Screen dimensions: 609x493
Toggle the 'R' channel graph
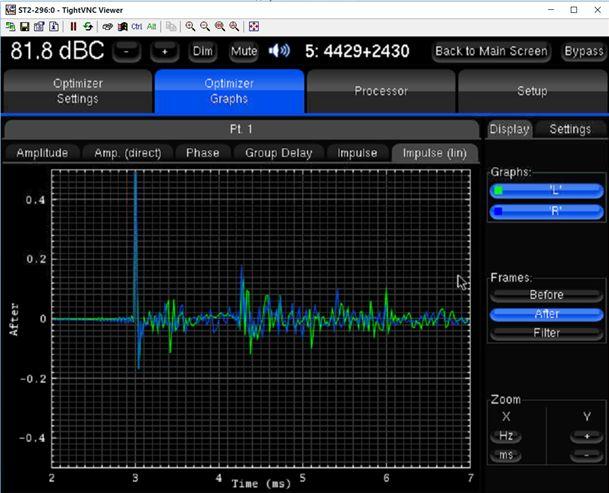pos(546,211)
